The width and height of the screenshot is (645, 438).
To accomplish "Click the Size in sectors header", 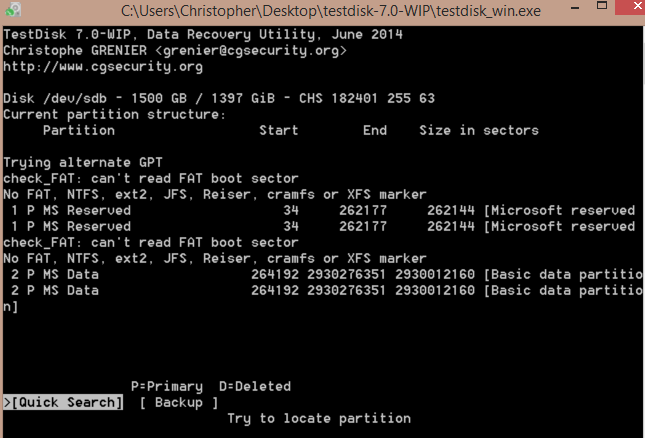I will pos(479,130).
